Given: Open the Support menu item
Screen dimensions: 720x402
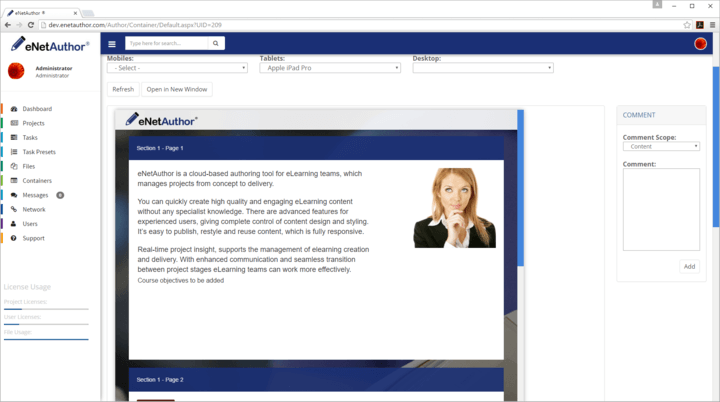Looking at the screenshot, I should point(34,238).
